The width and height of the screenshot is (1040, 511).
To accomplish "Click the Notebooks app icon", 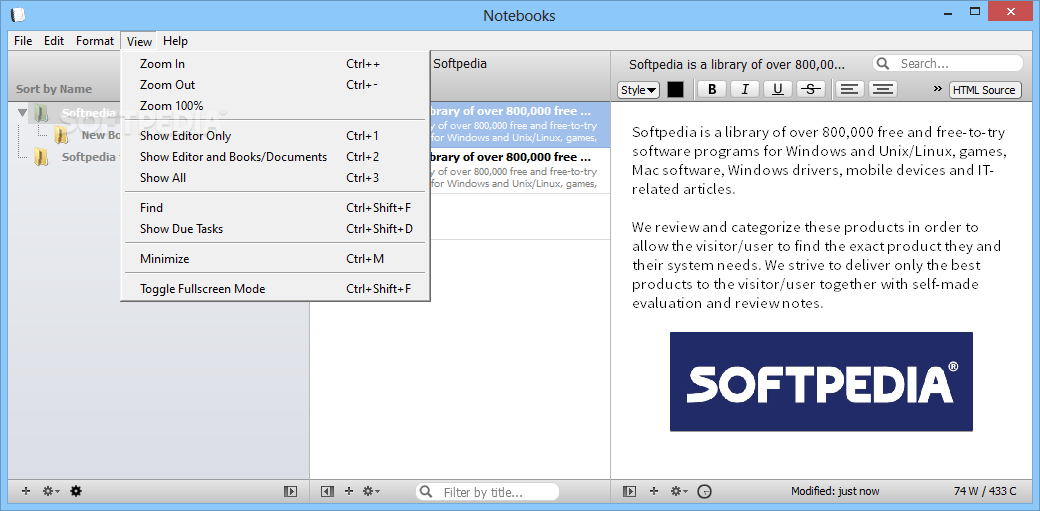I will pyautogui.click(x=18, y=14).
